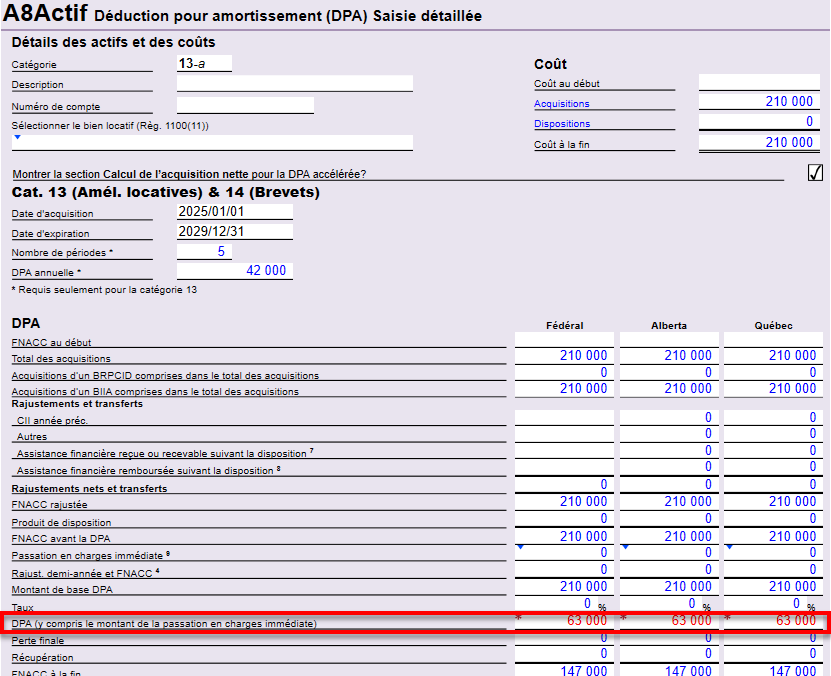Focus the Numéro de compte field
This screenshot has width=831, height=676.
(245, 105)
